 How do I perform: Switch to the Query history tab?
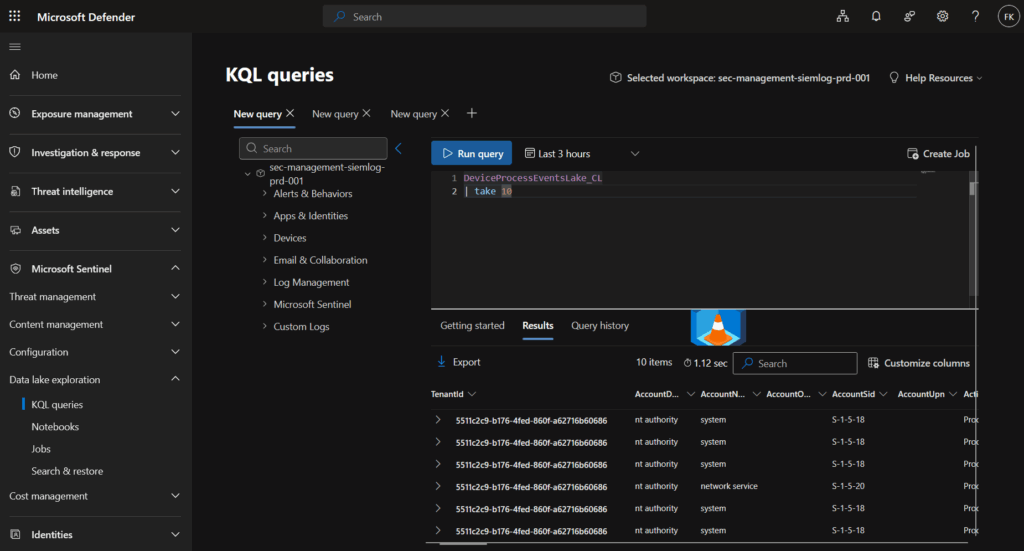(600, 325)
